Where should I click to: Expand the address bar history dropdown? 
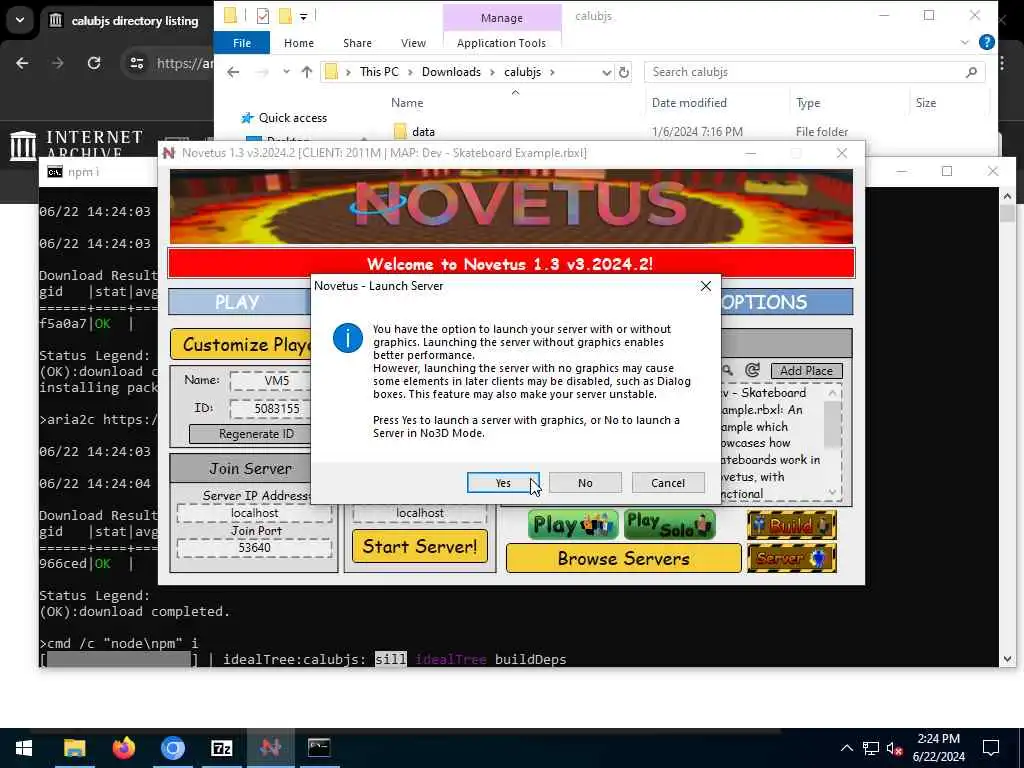tap(606, 72)
